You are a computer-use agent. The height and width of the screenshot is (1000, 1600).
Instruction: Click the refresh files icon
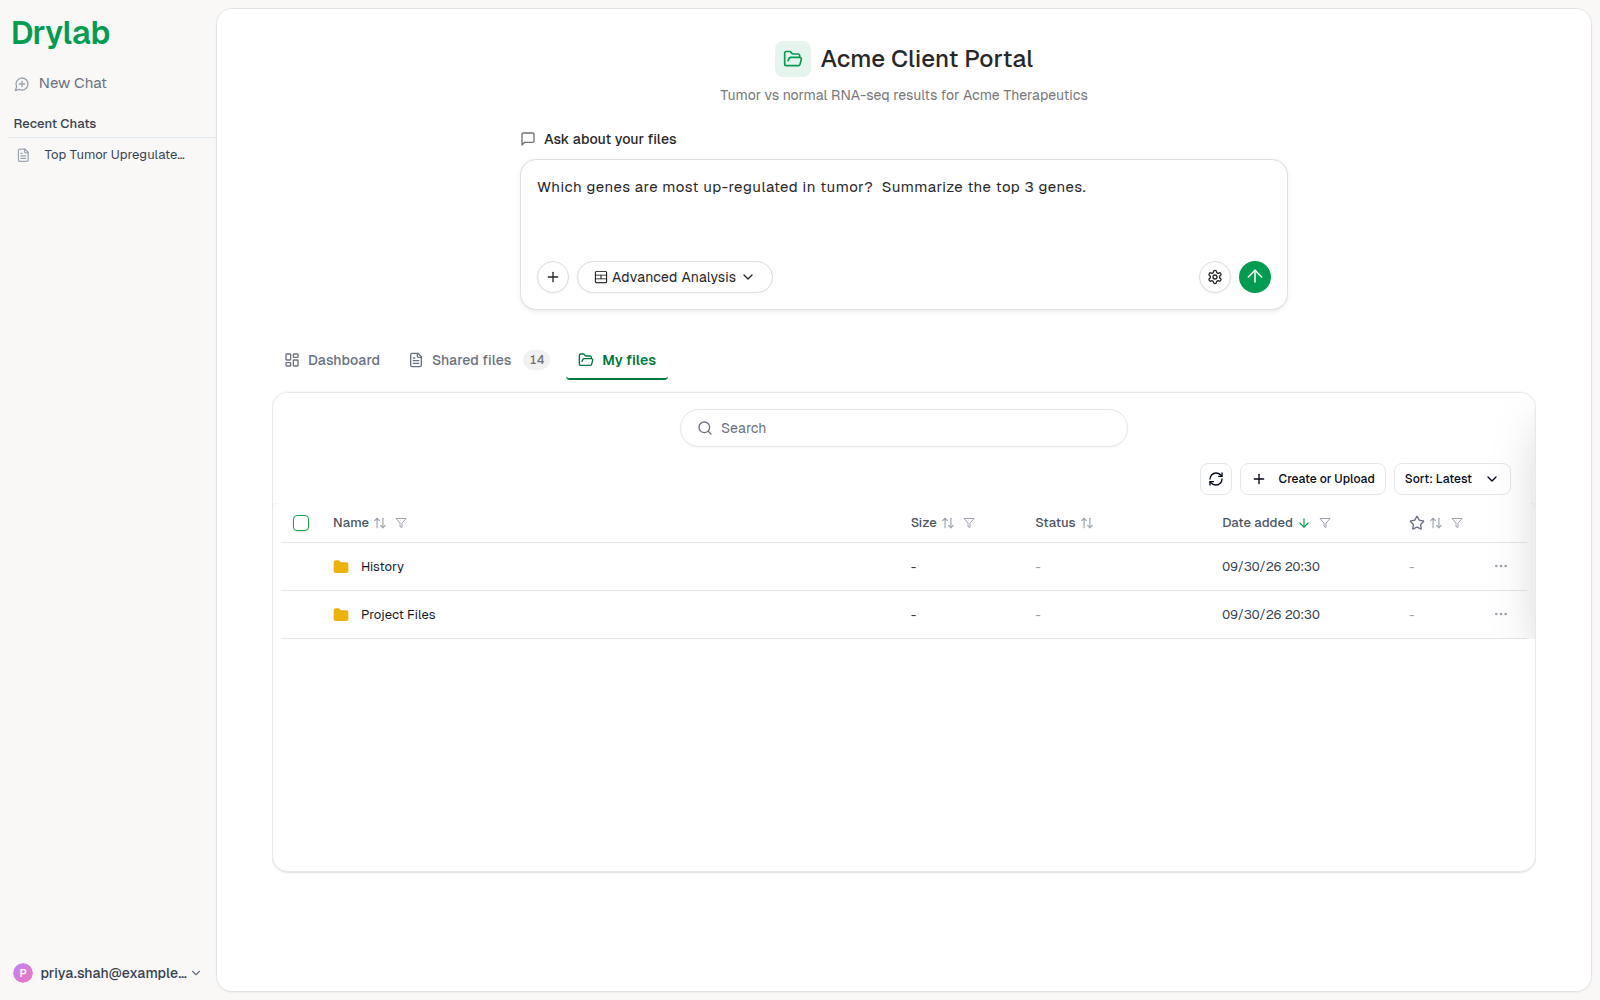(x=1216, y=479)
